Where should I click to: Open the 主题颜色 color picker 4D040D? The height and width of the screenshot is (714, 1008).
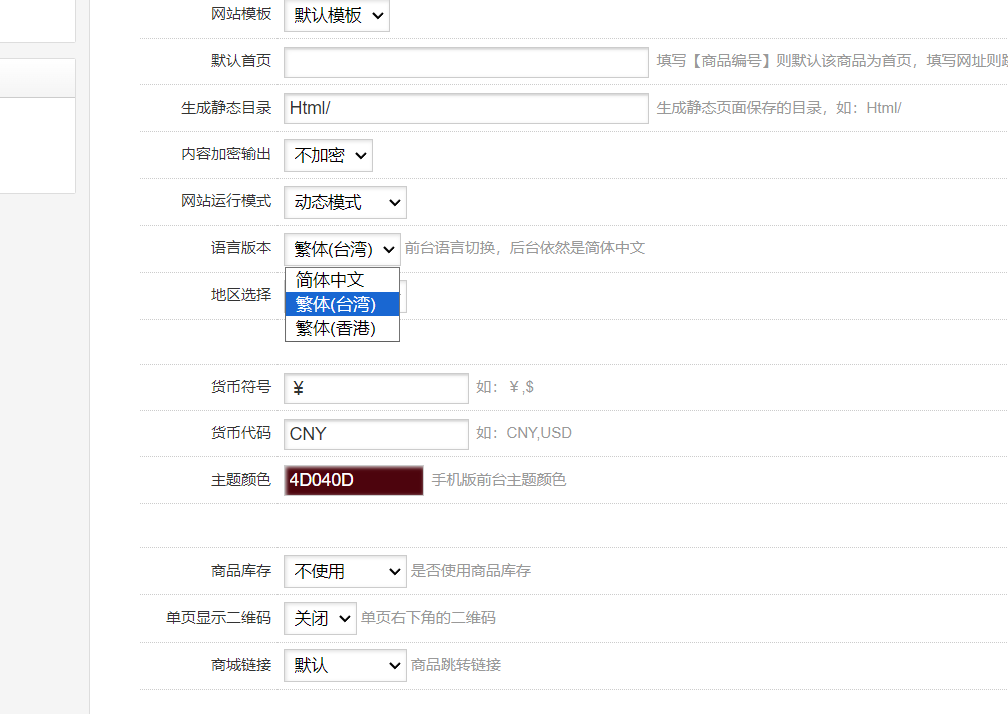coord(354,480)
